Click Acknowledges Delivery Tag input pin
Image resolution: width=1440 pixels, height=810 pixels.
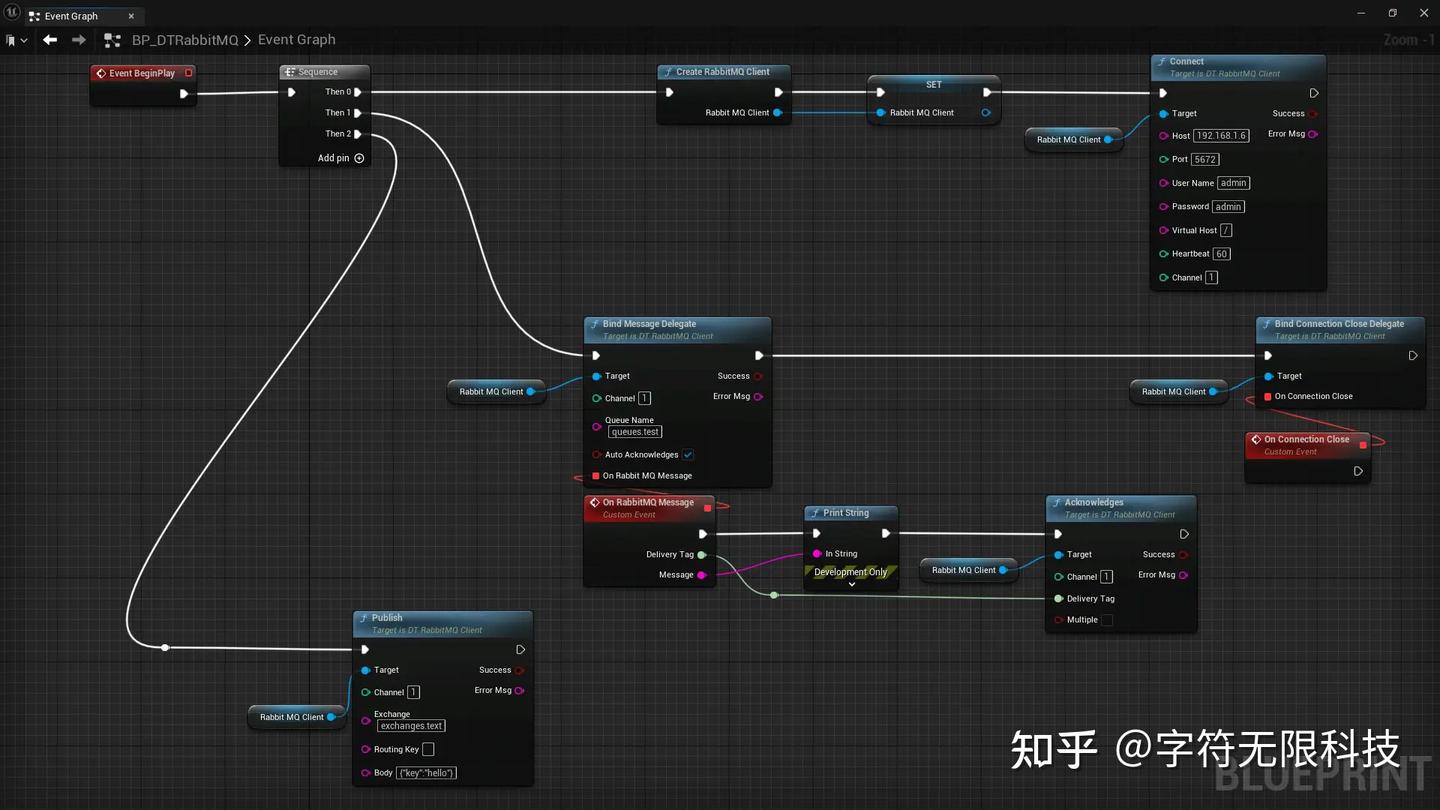tap(1059, 599)
